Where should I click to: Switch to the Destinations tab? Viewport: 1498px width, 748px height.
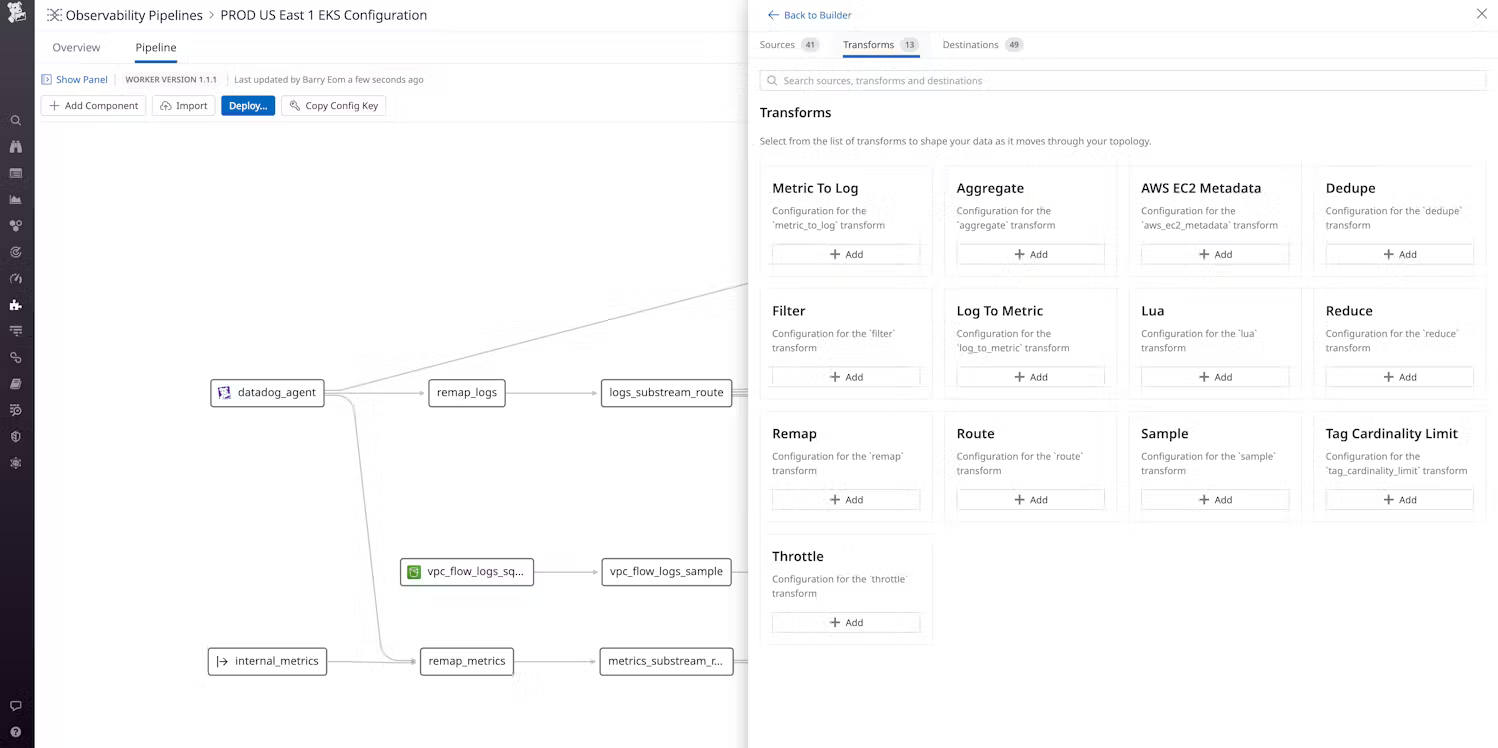(x=982, y=45)
